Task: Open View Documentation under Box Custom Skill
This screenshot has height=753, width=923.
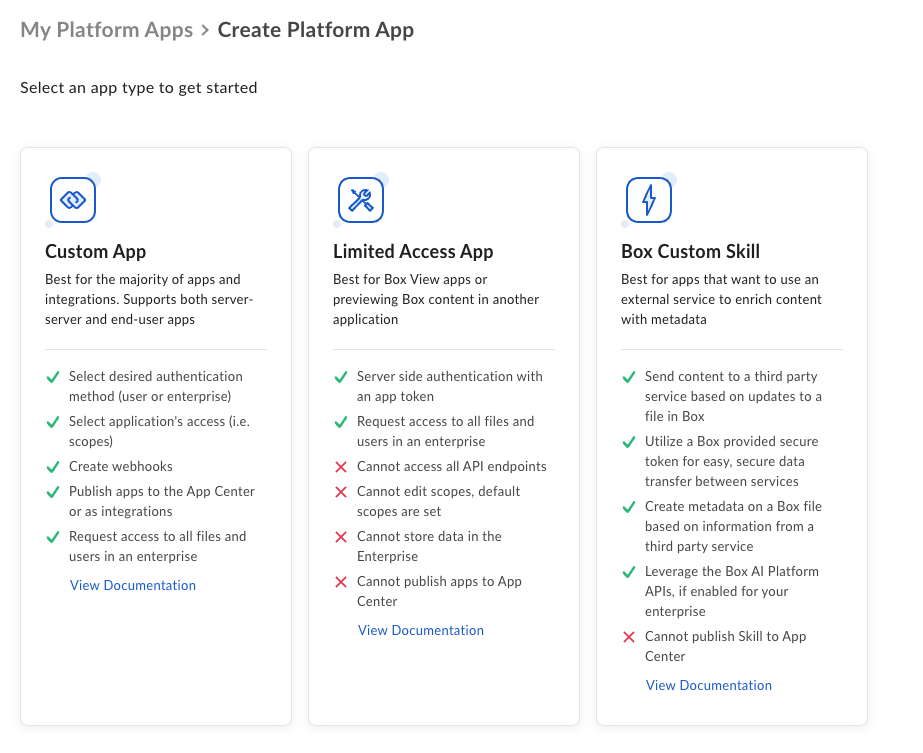Action: 709,685
